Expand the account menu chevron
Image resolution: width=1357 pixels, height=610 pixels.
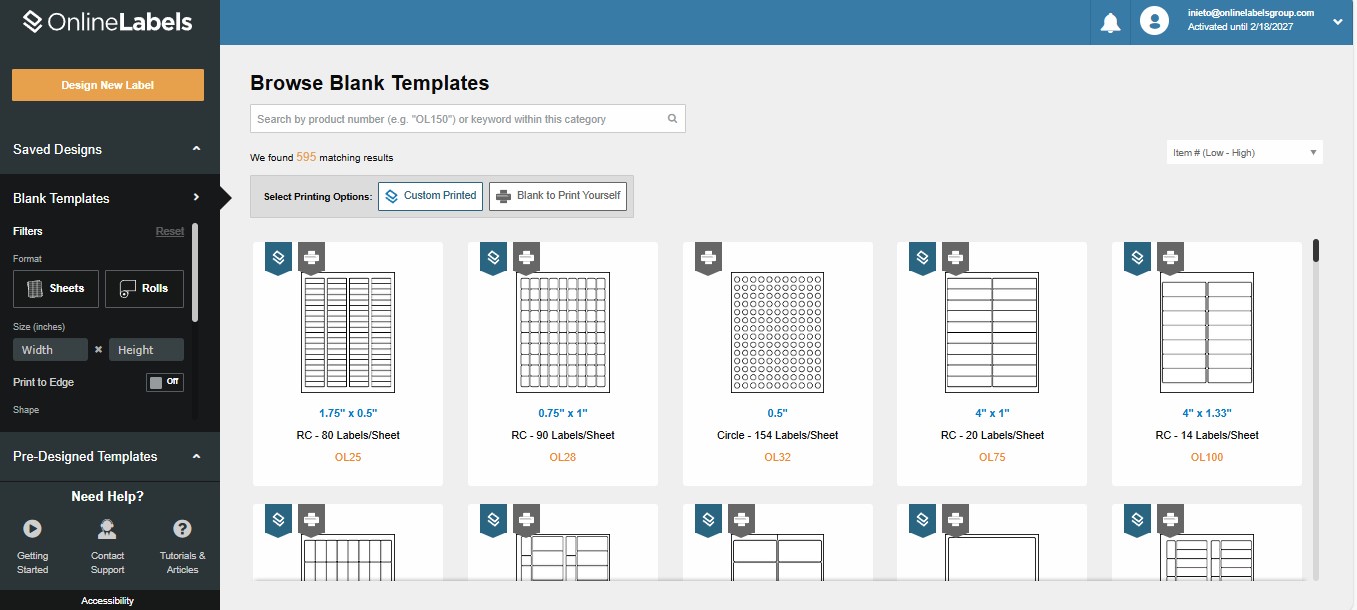click(x=1338, y=21)
